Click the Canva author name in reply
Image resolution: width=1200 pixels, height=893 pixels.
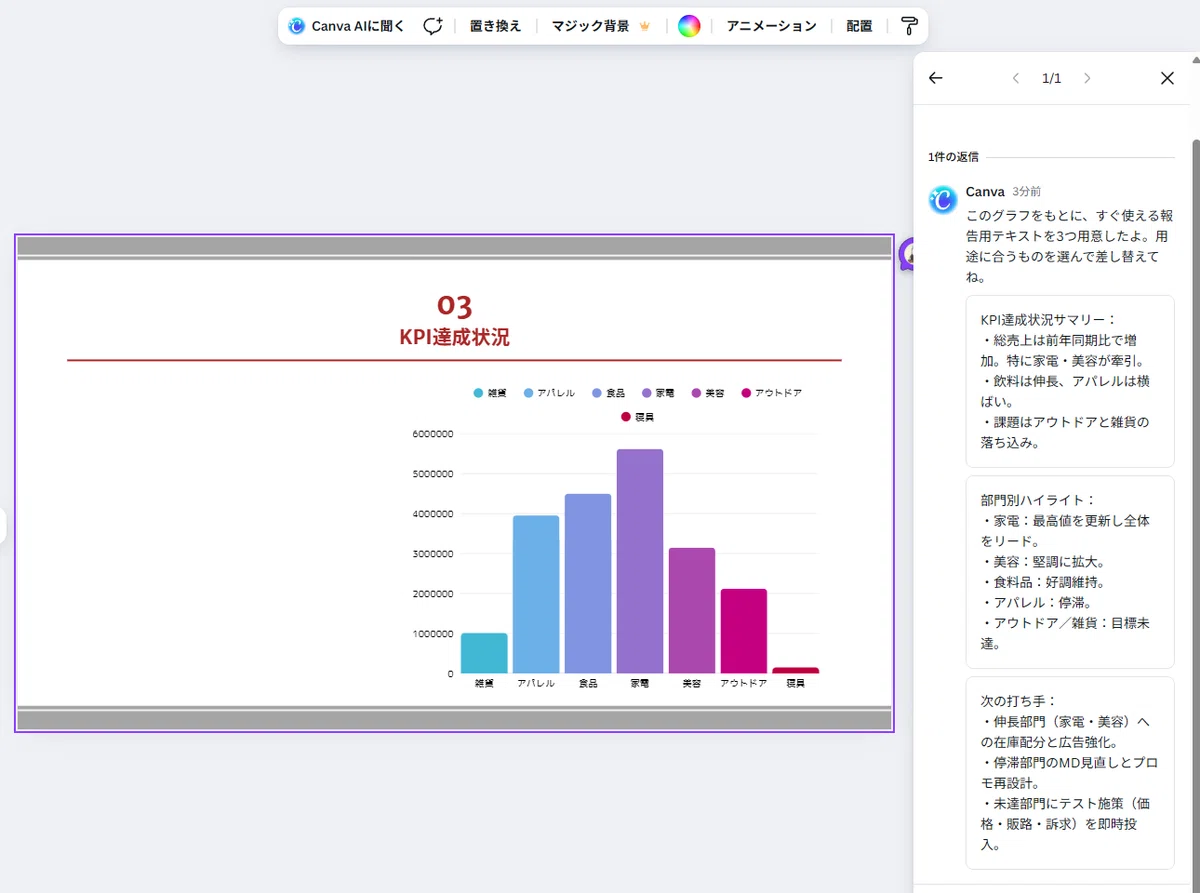(985, 191)
